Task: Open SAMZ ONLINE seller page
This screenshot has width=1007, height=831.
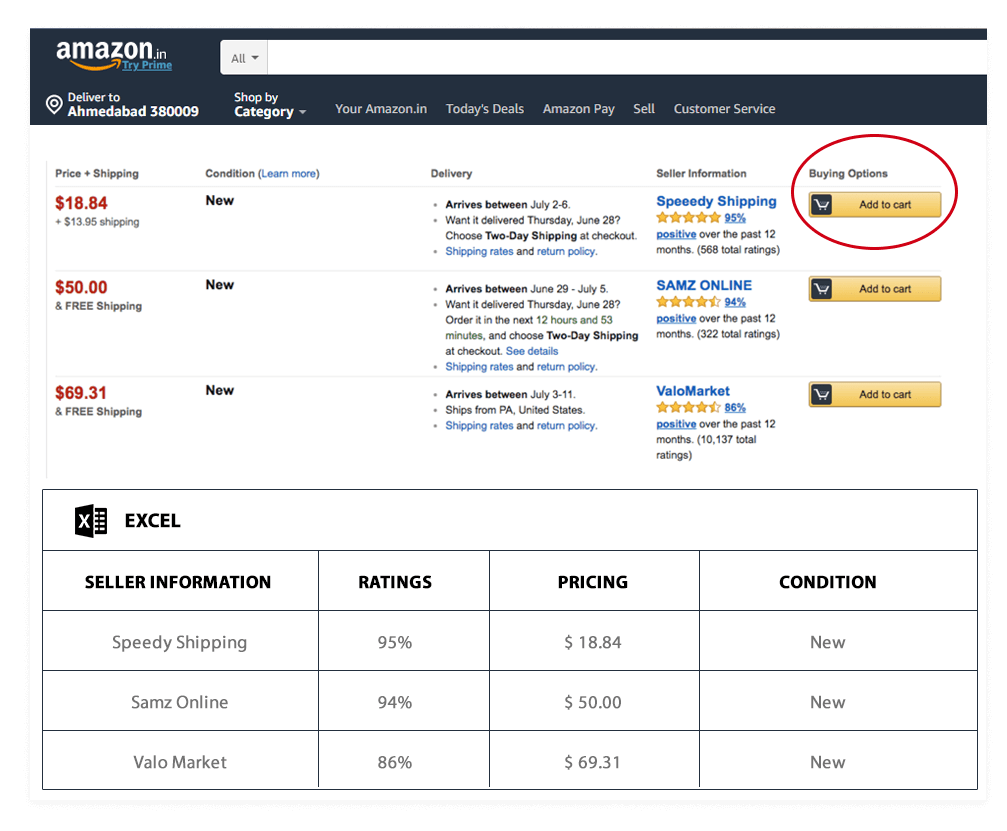Action: [704, 285]
